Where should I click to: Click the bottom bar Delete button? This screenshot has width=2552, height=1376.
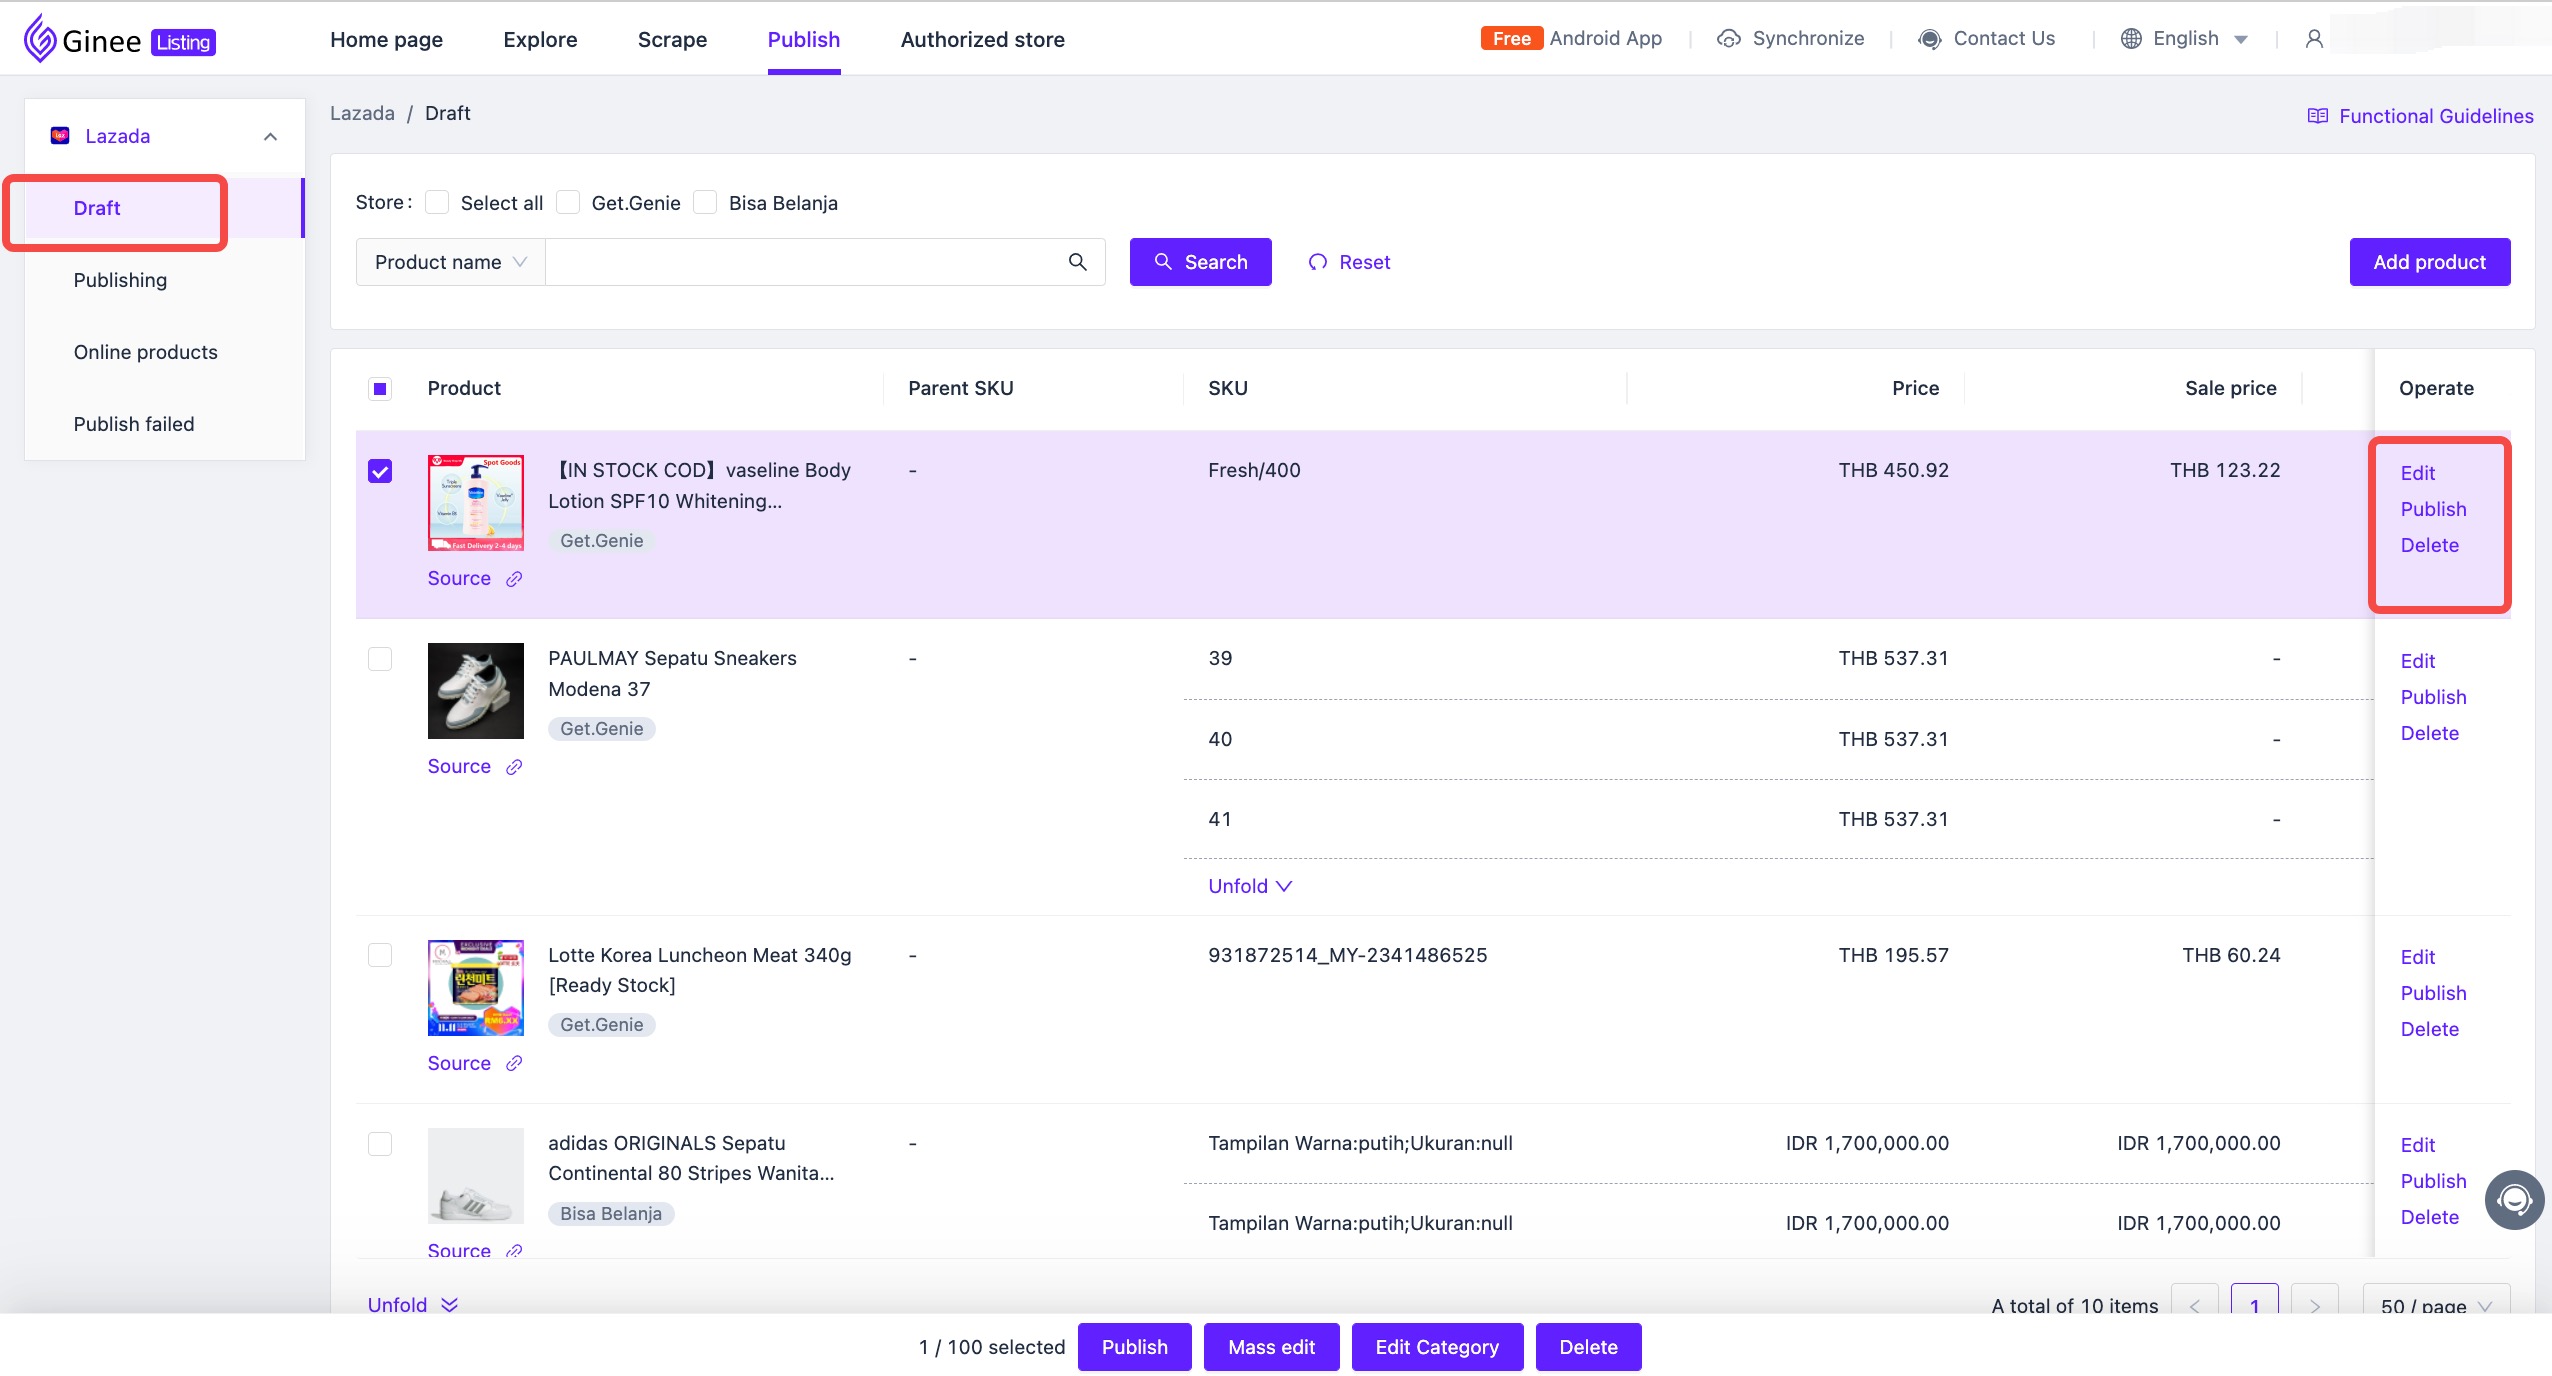1588,1347
